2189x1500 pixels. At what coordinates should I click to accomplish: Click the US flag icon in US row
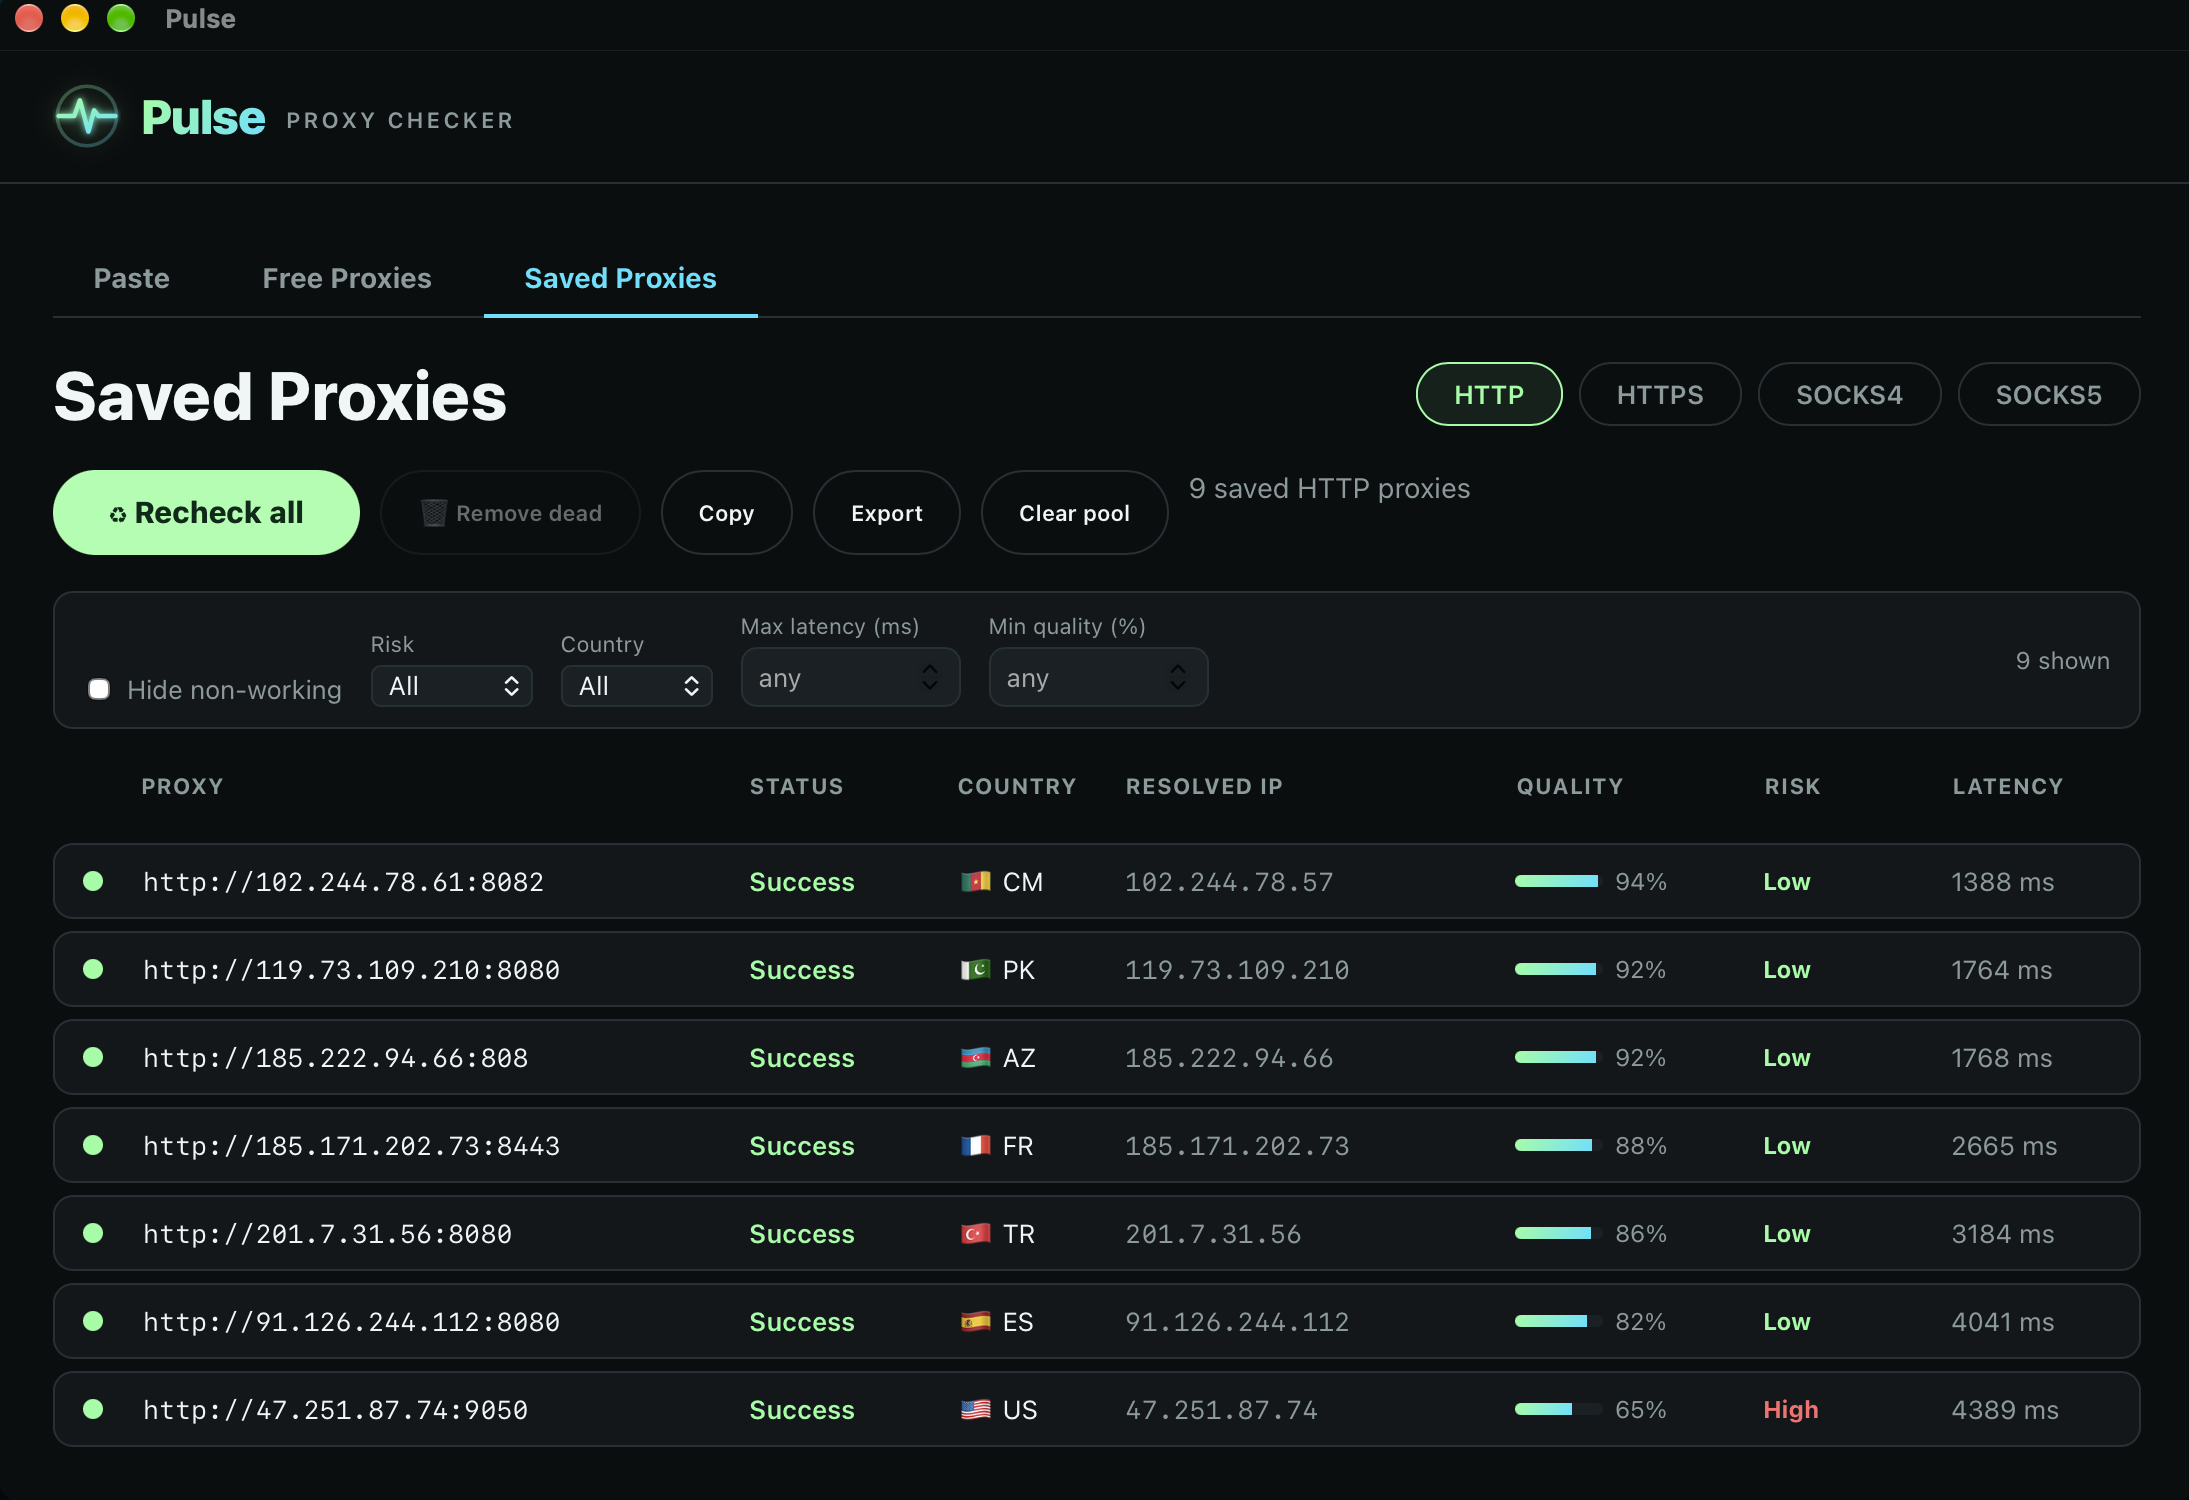click(x=975, y=1410)
